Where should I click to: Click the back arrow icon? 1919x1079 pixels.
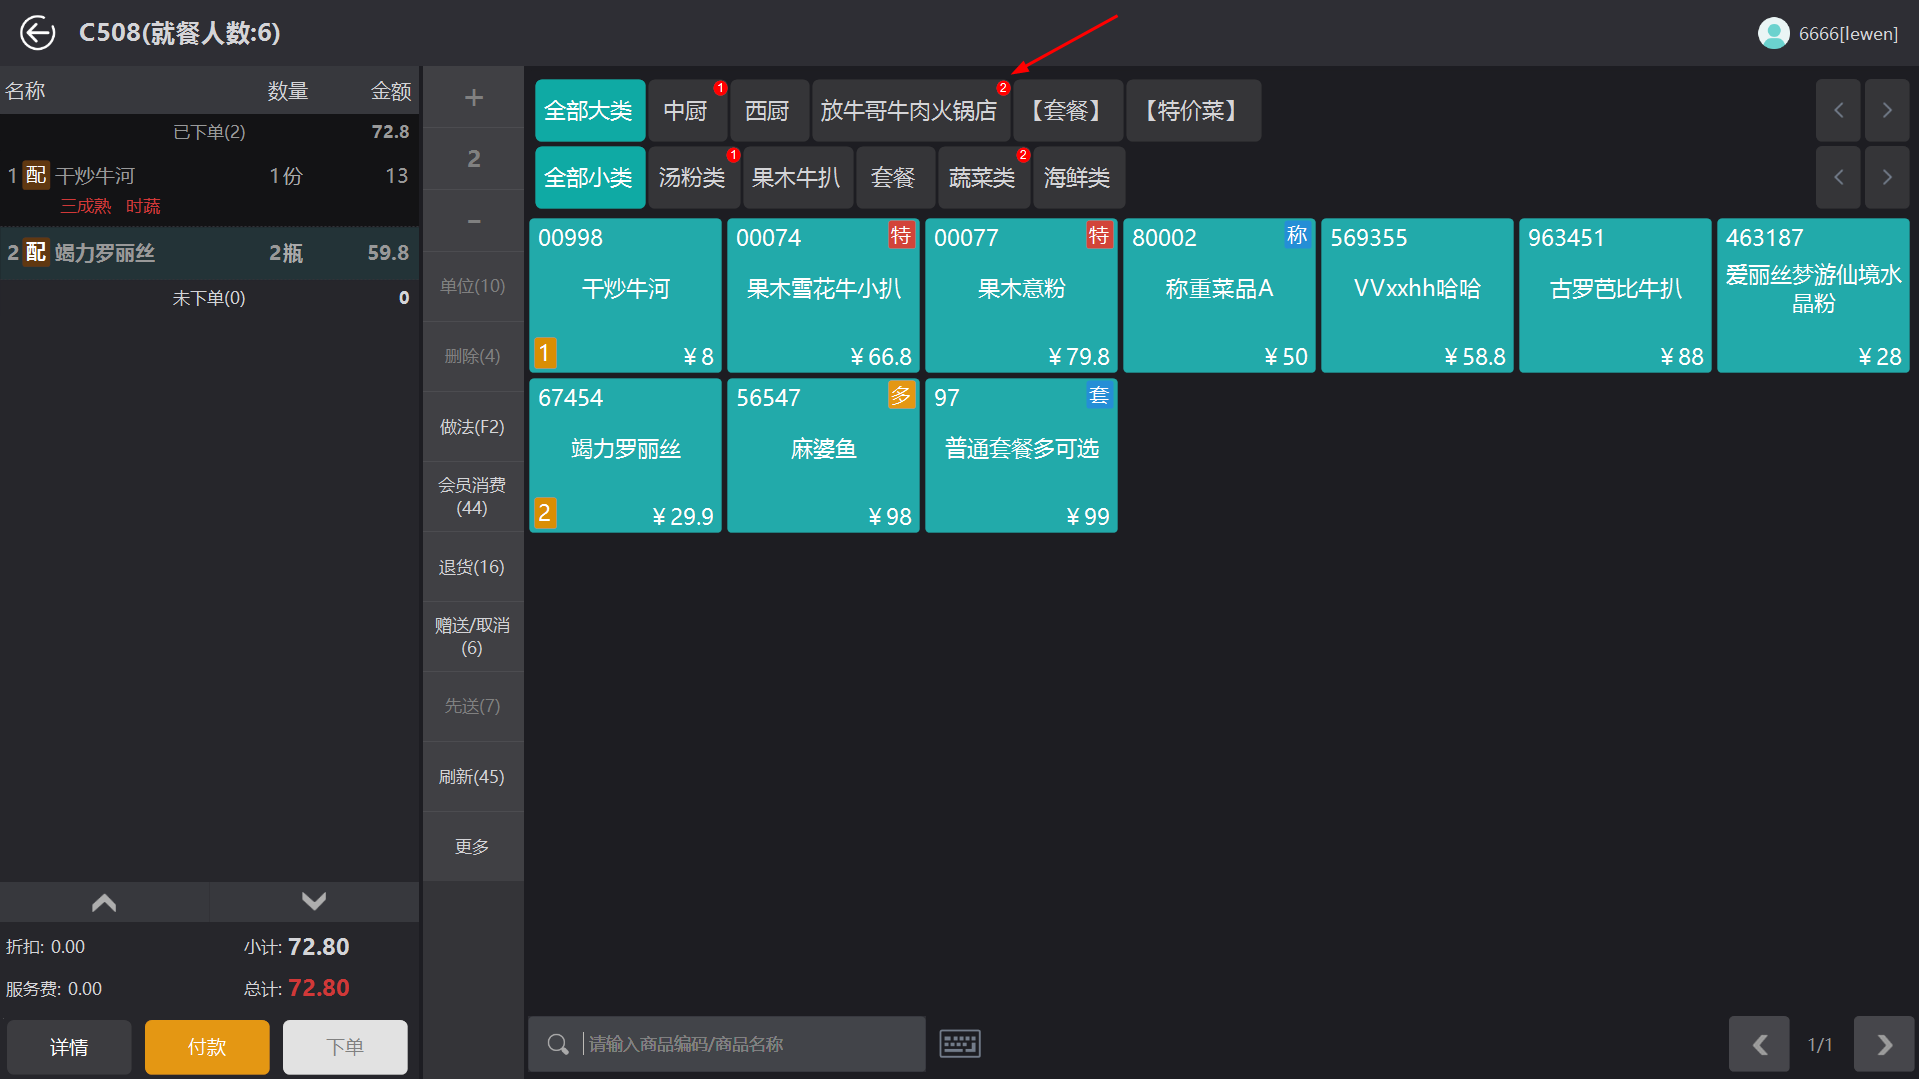click(x=38, y=33)
